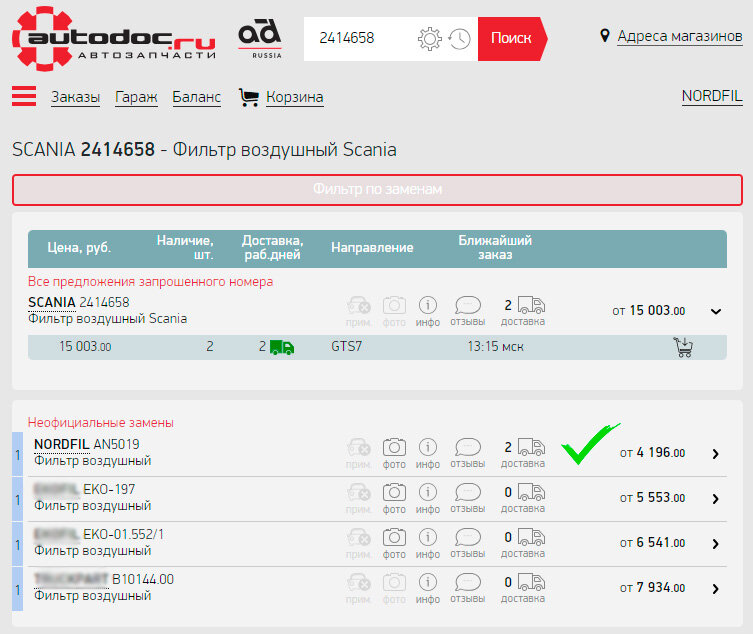
Task: Sort by Цена, руб. column header
Action: click(x=79, y=248)
